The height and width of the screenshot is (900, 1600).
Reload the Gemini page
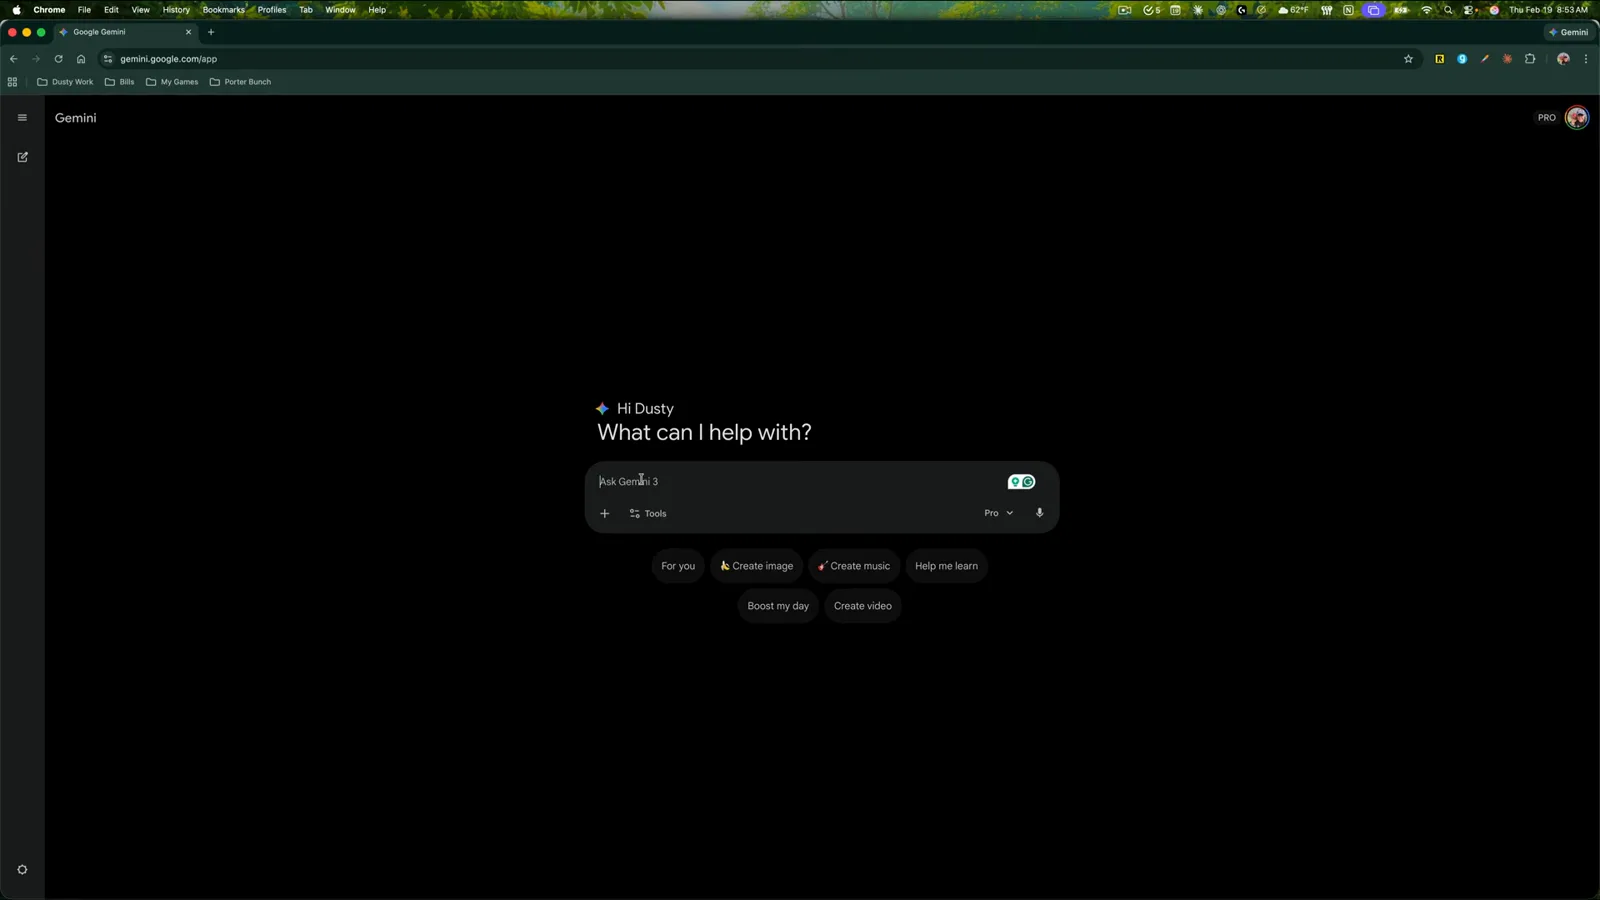point(58,59)
